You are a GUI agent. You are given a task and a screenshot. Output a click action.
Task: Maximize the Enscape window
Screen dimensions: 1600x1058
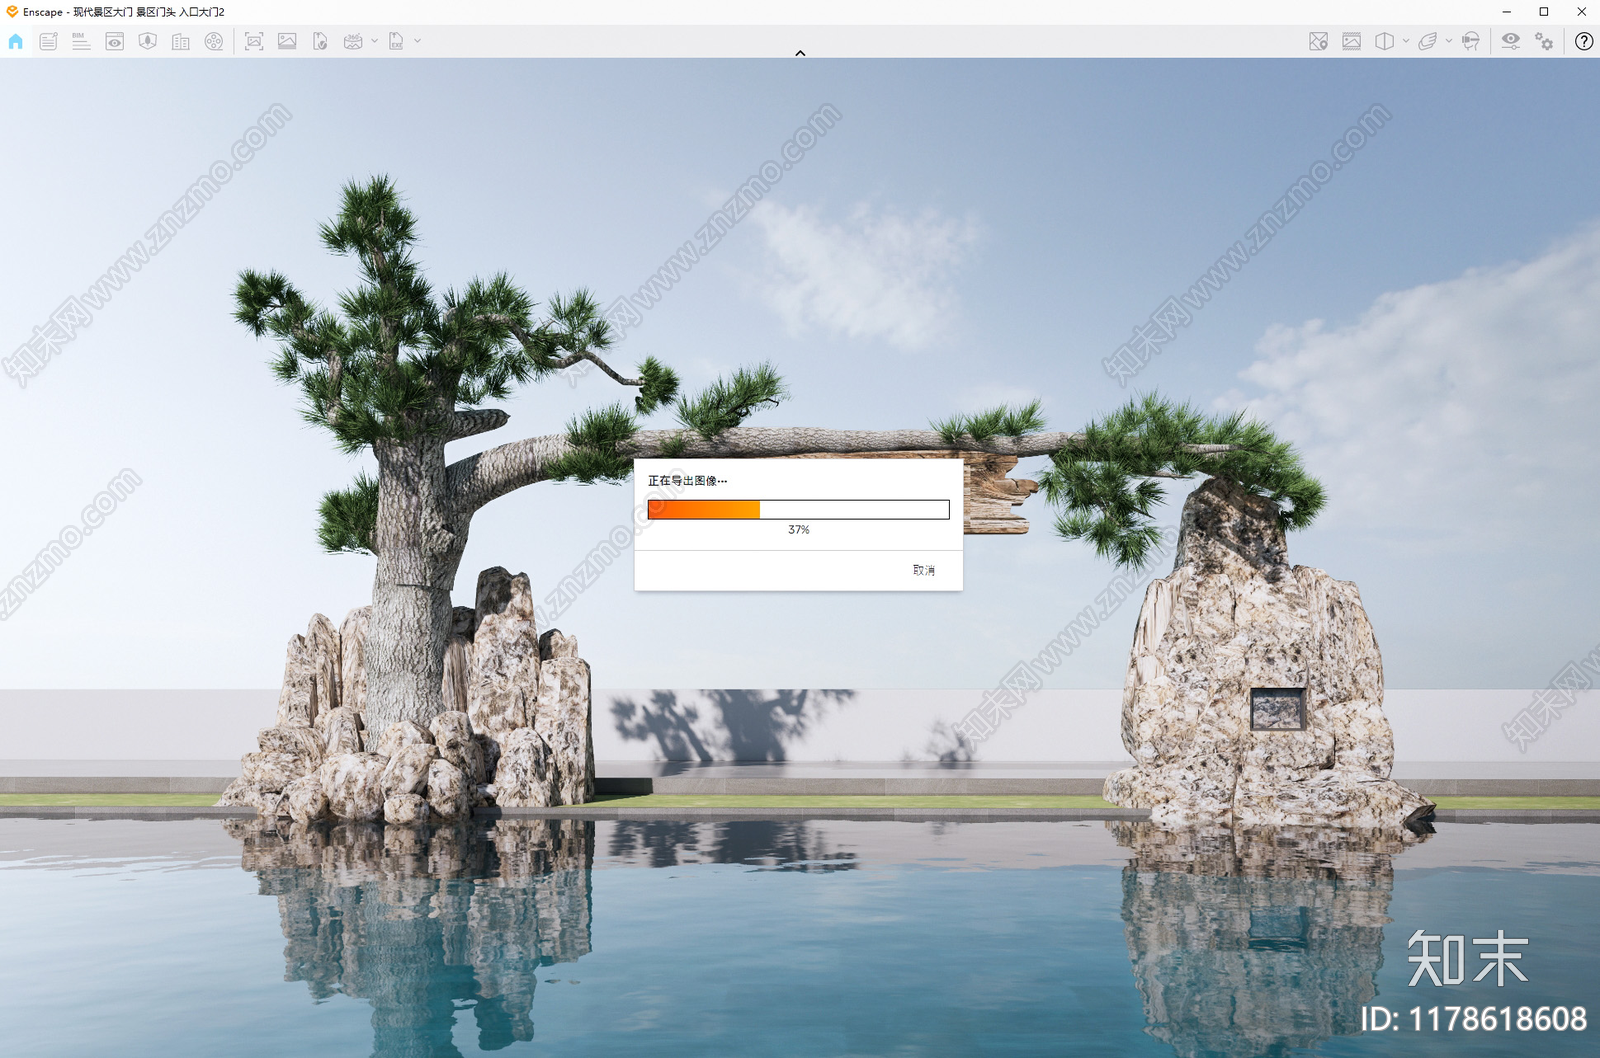click(x=1544, y=12)
